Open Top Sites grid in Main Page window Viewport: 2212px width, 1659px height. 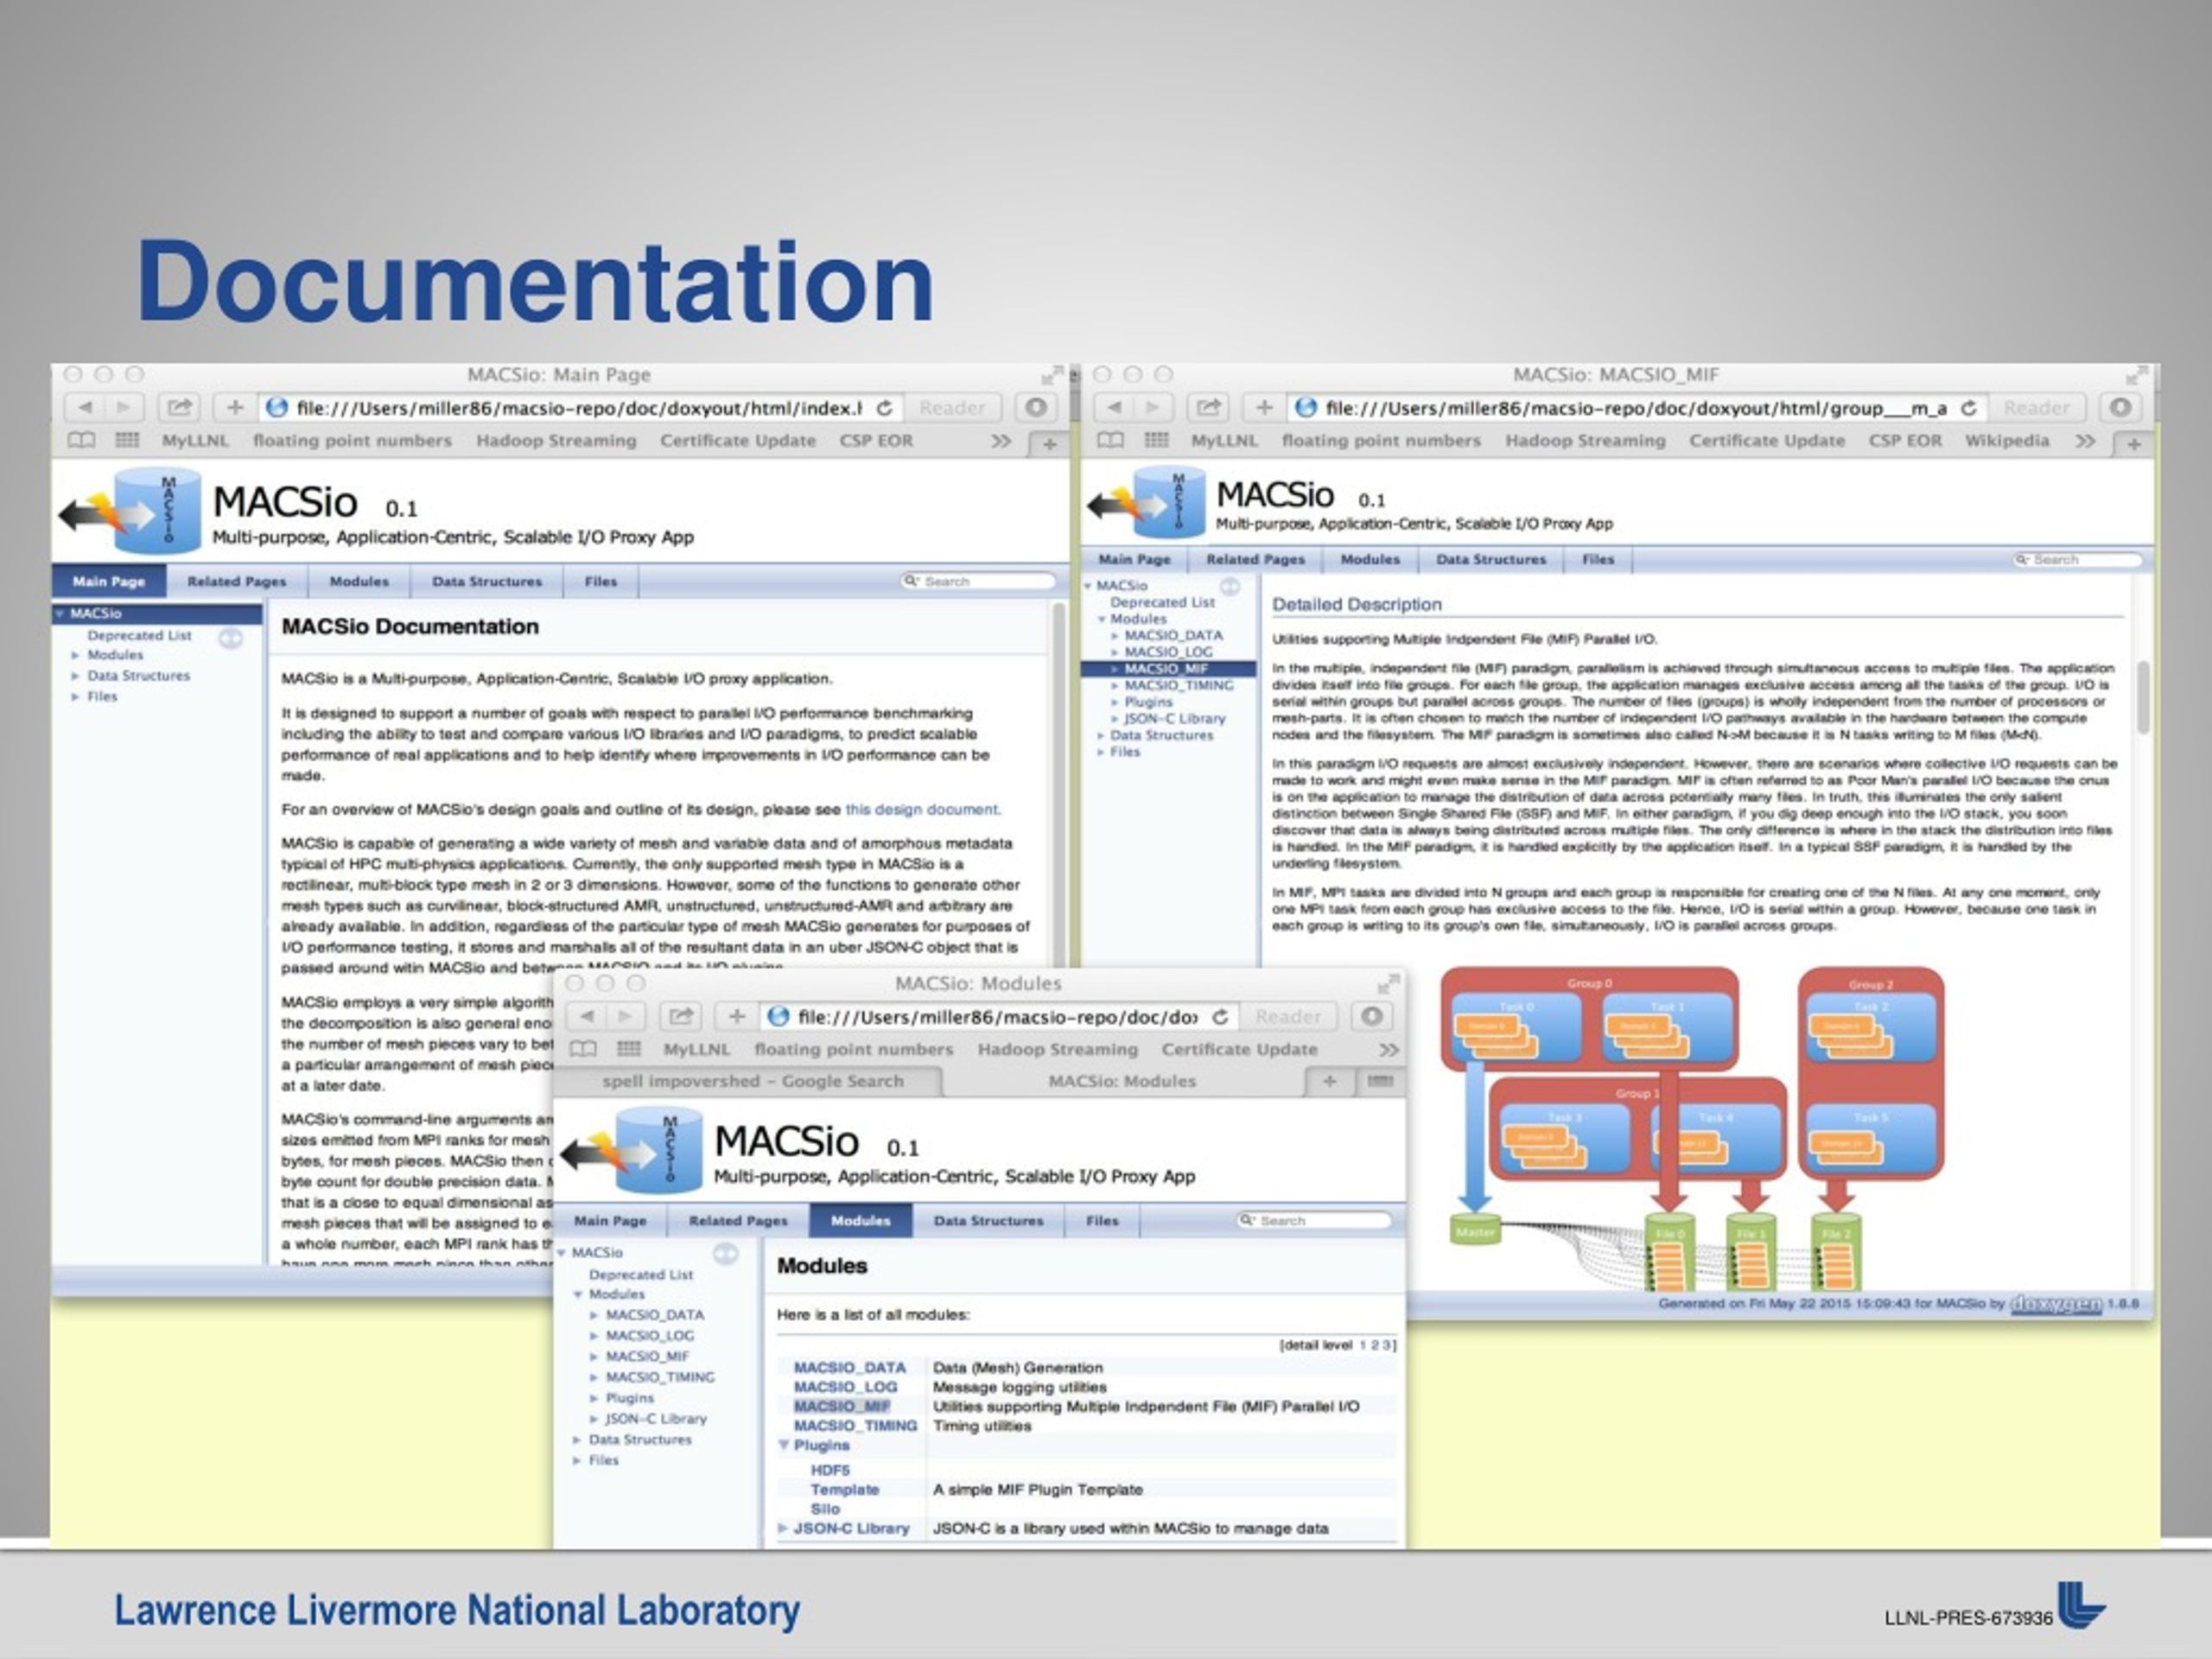127,440
